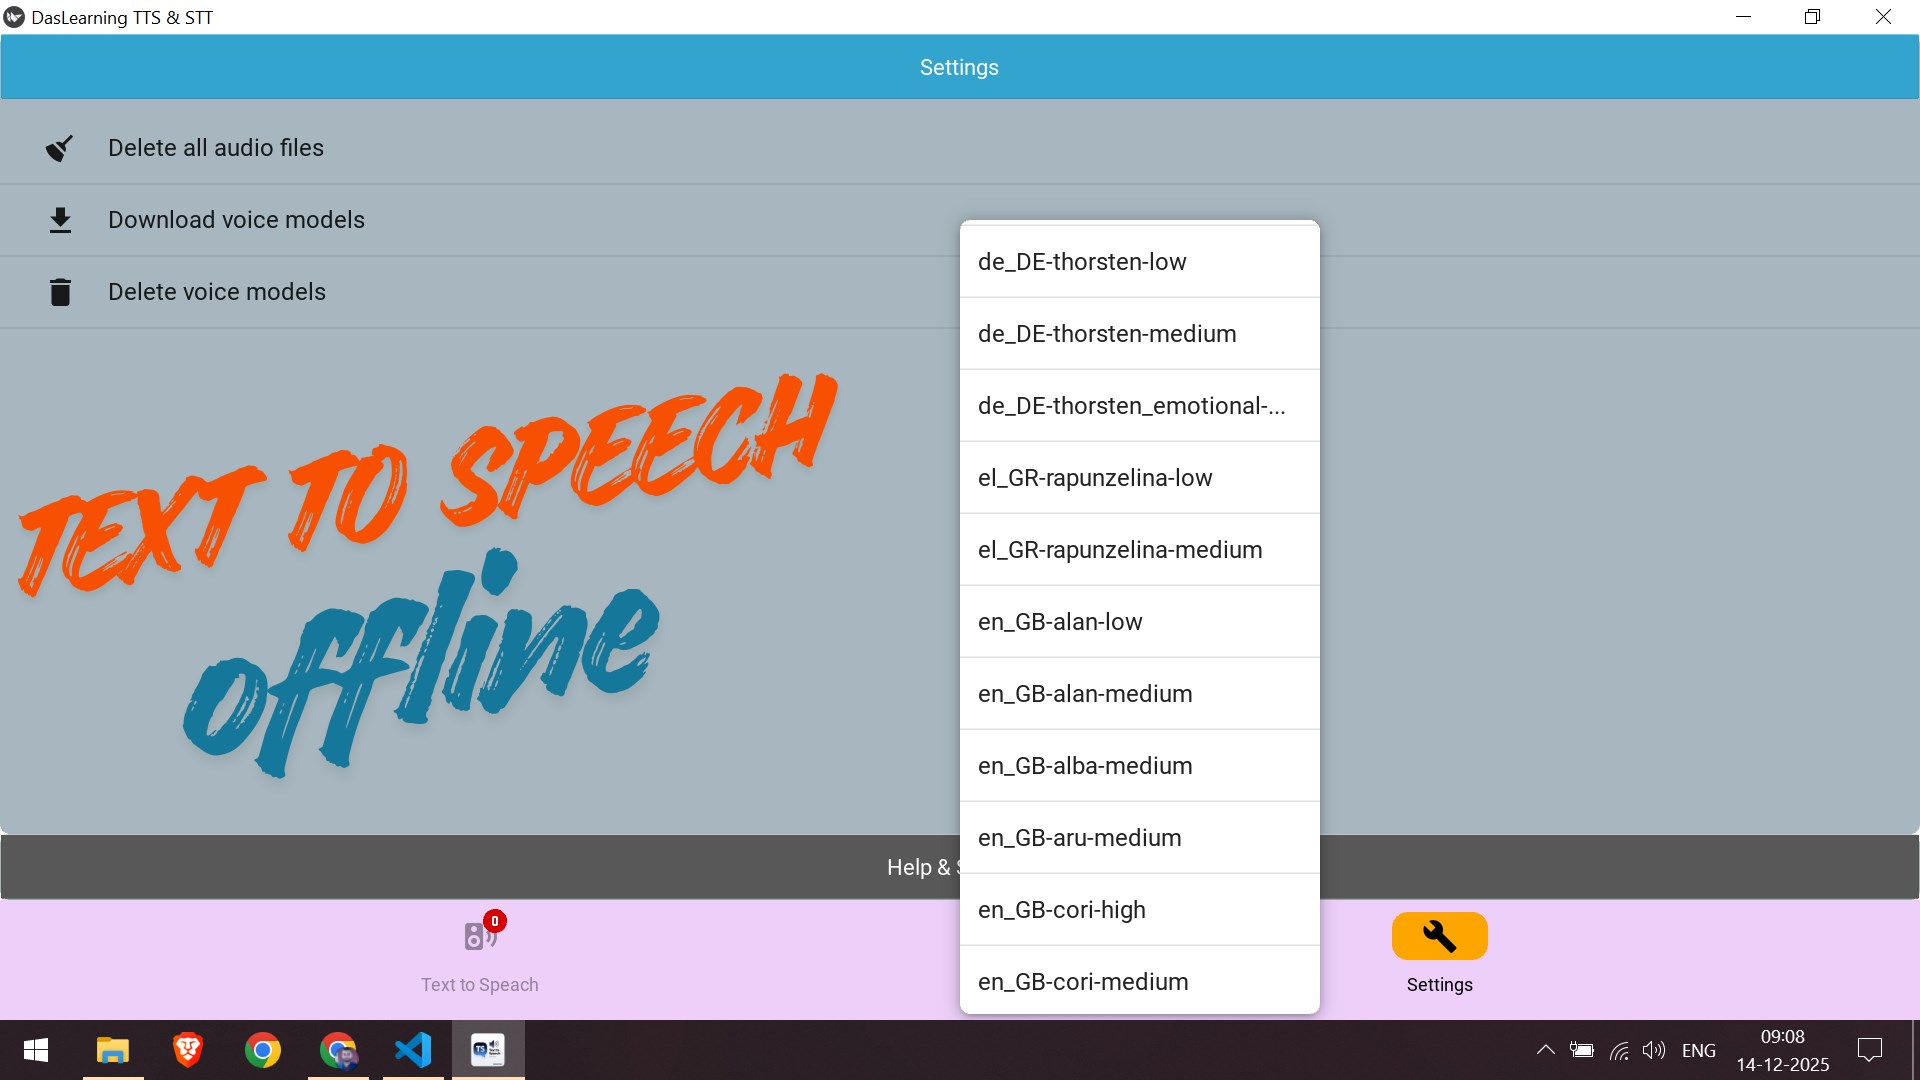Viewport: 1920px width, 1080px height.
Task: Choose the de_DE-thorsten_emotional model entry
Action: pyautogui.click(x=1138, y=406)
